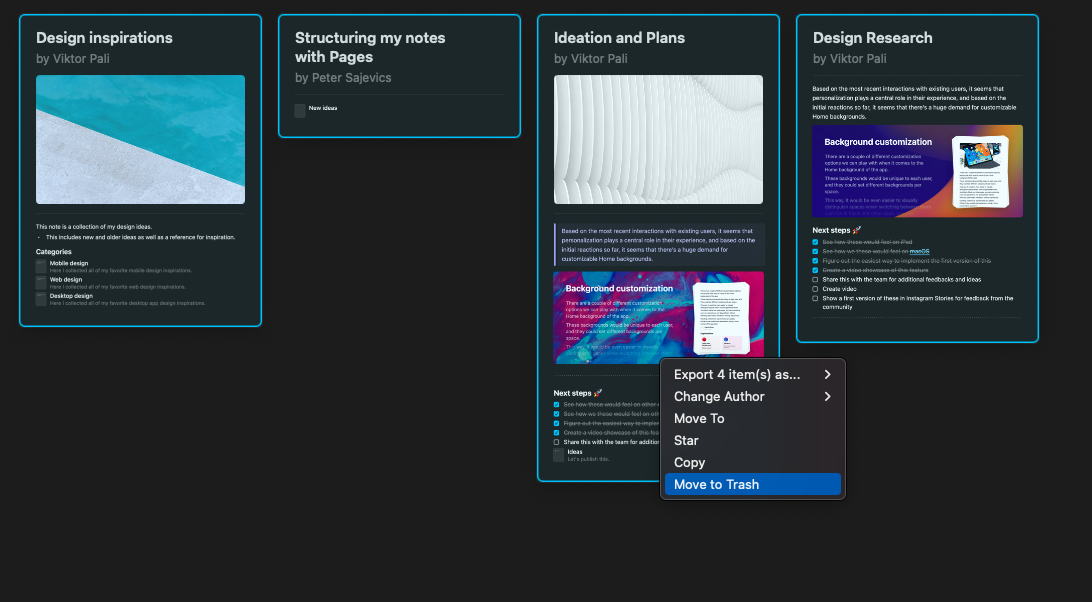Click 'Let's publish this.' under Ideas
This screenshot has width=1092, height=602.
[x=588, y=459]
